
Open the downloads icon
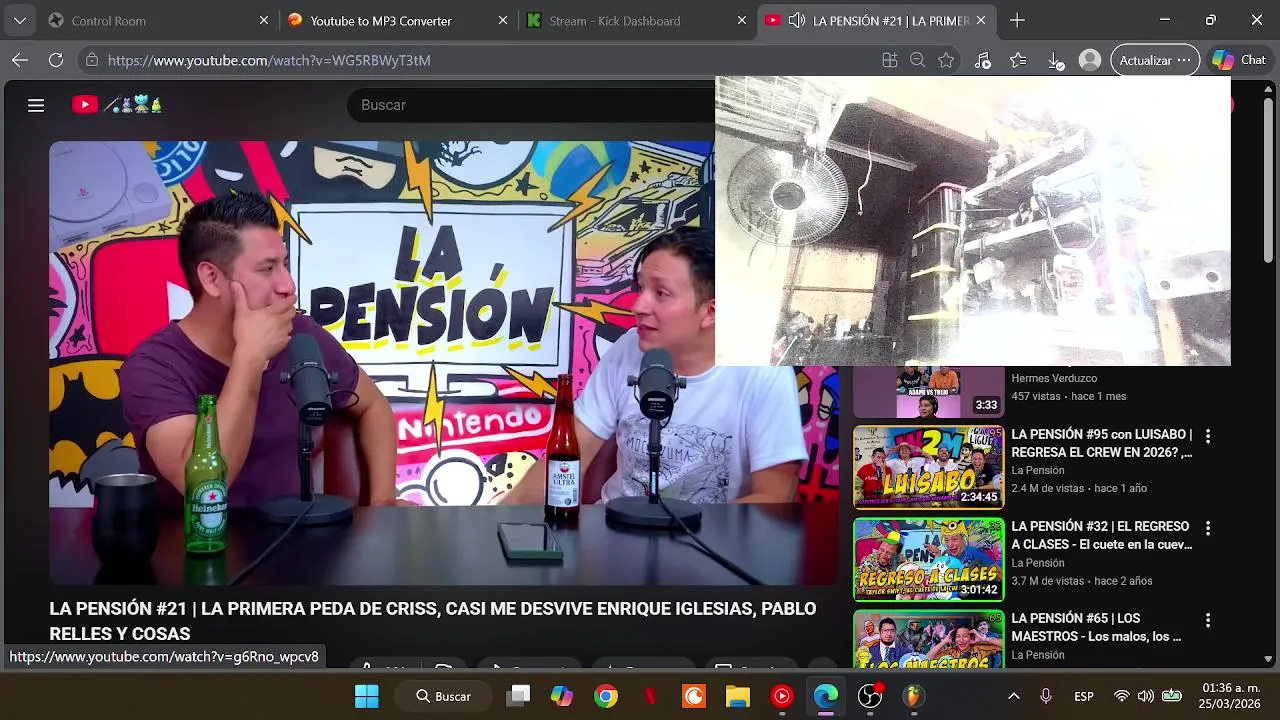click(x=1056, y=60)
